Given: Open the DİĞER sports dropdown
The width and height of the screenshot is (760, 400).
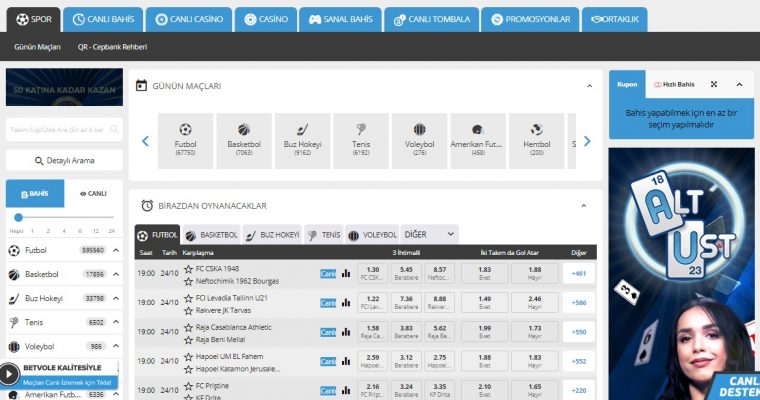Looking at the screenshot, I should click(x=429, y=235).
